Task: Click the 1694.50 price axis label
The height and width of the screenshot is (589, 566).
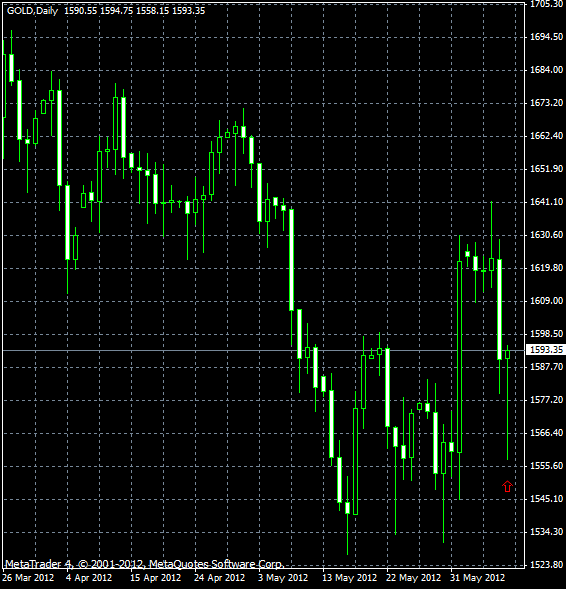Action: coord(546,37)
